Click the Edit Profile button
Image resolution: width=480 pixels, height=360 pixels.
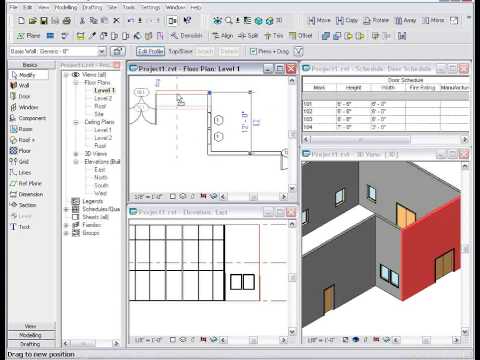[x=150, y=51]
